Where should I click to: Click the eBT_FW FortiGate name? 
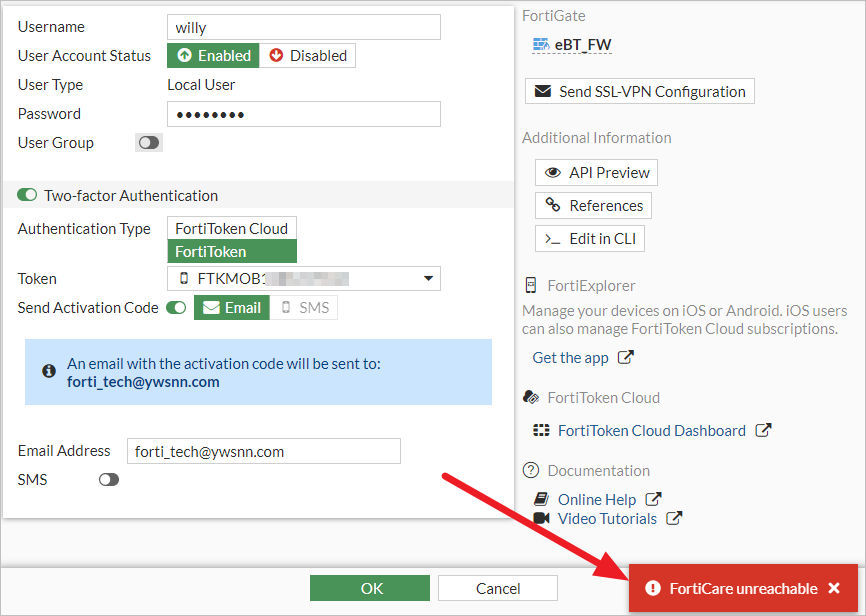point(583,45)
